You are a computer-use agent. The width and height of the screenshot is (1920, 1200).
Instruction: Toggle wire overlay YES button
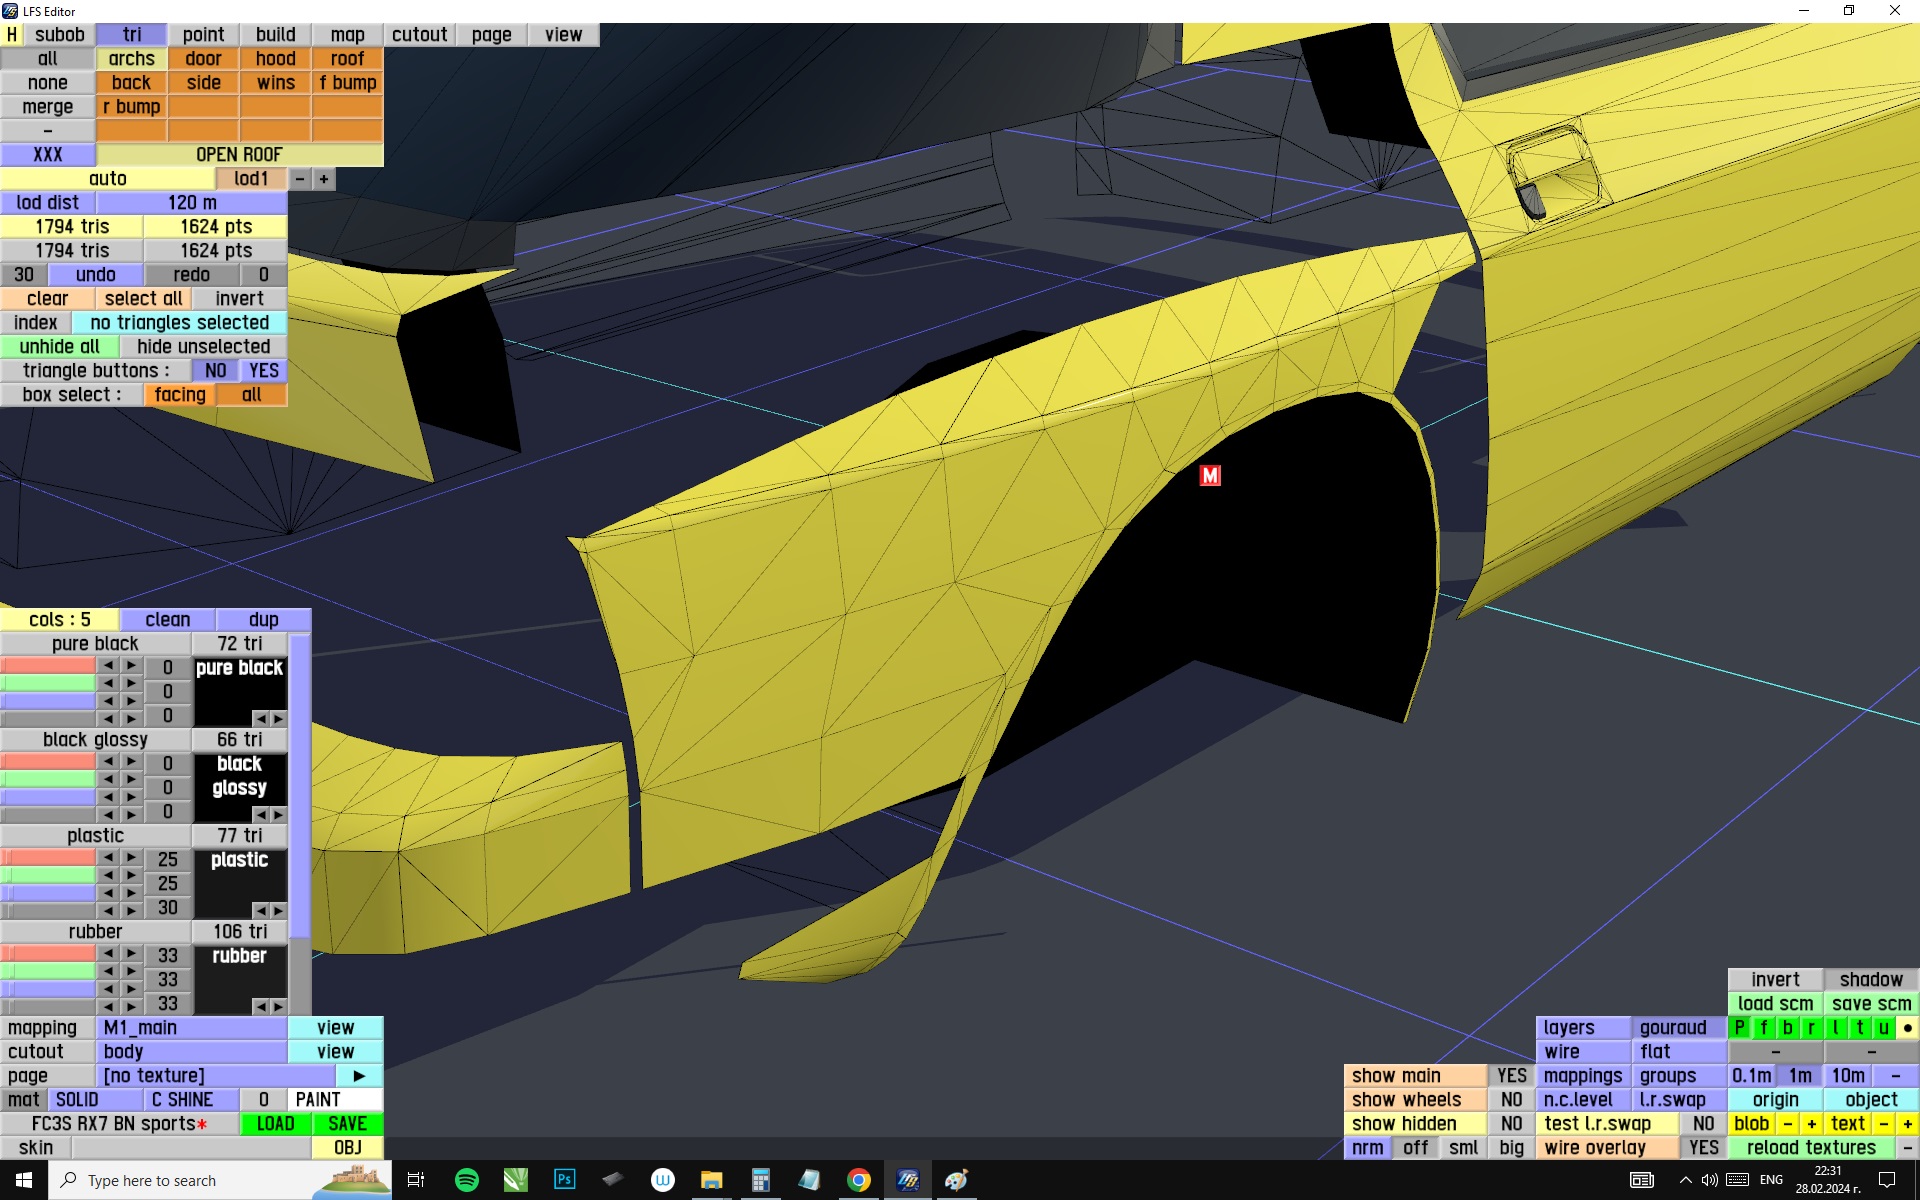pyautogui.click(x=1703, y=1148)
